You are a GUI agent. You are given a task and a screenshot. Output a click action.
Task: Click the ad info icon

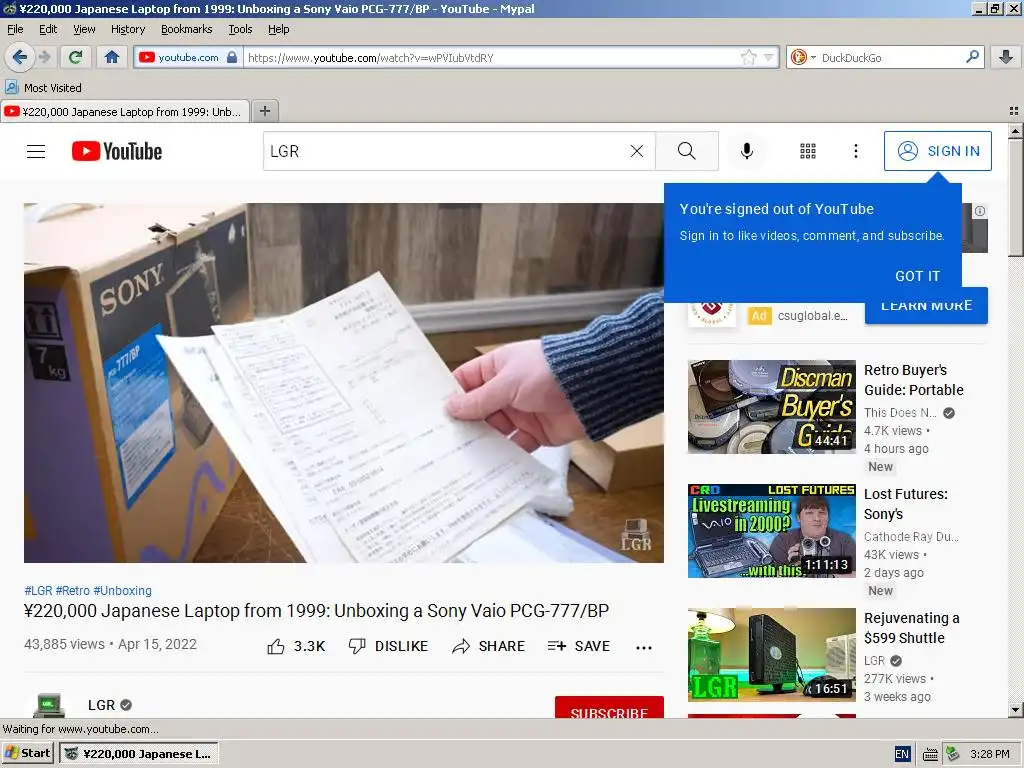tap(980, 211)
